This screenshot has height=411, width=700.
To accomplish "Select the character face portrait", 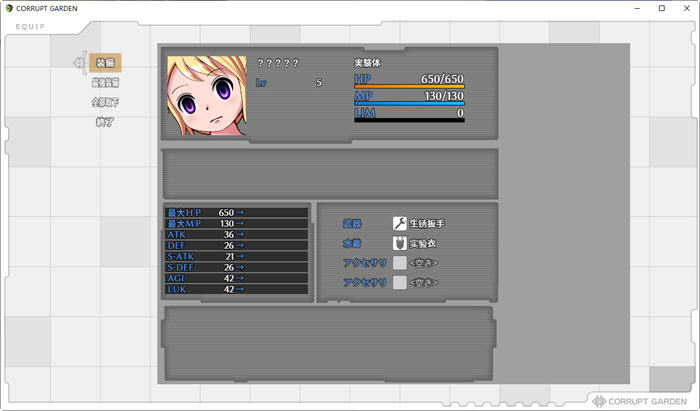I will click(207, 95).
